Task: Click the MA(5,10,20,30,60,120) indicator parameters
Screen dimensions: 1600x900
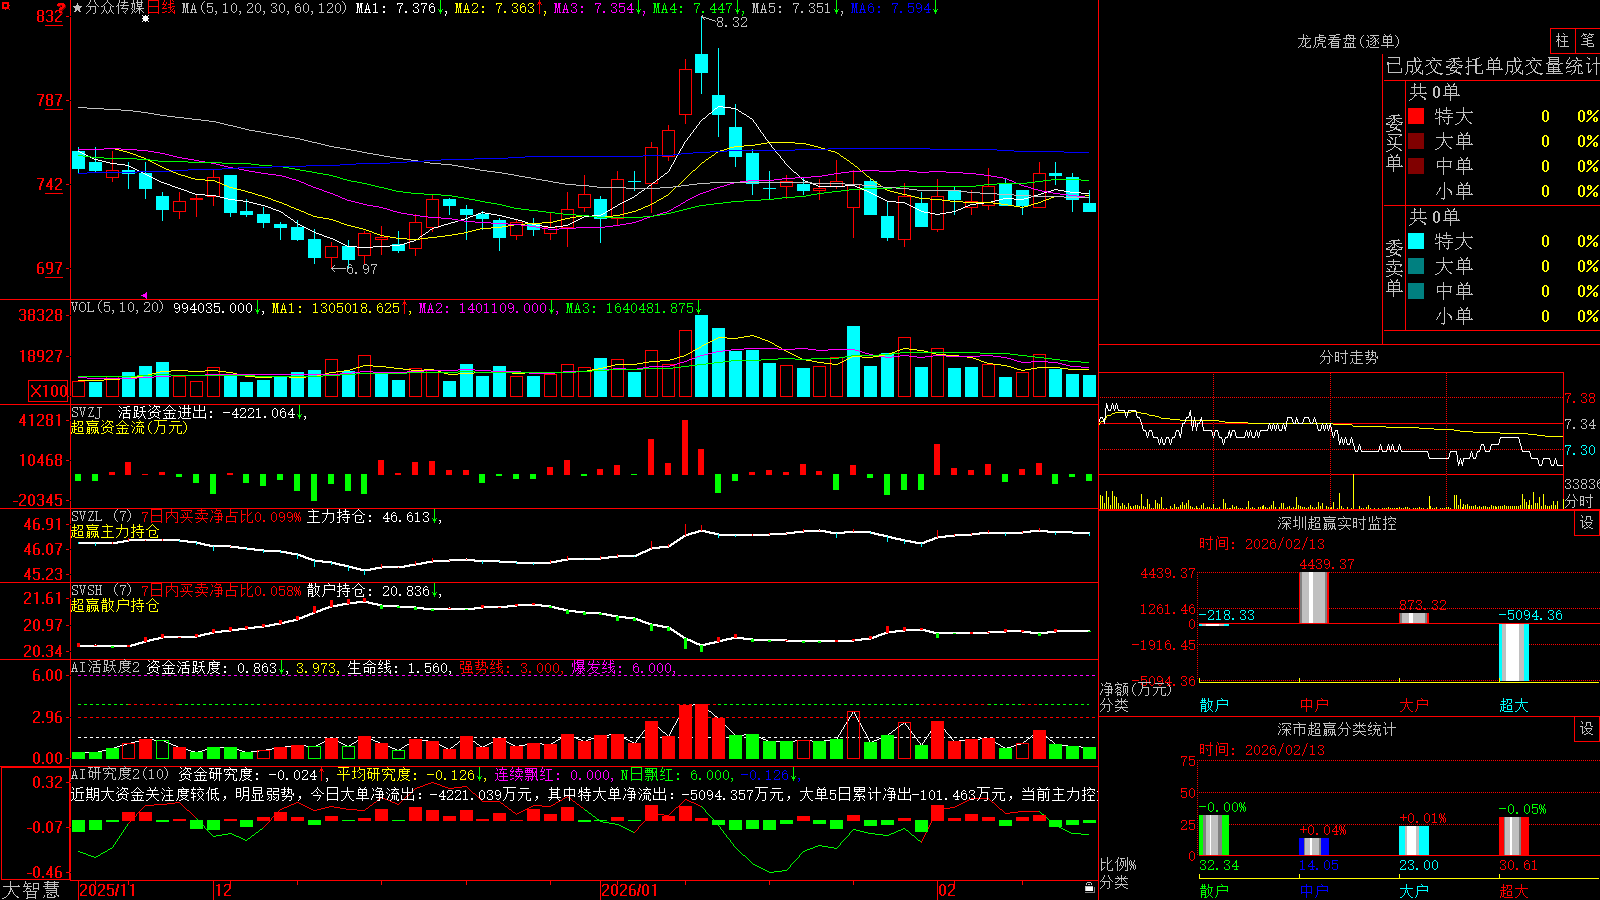Action: click(264, 8)
